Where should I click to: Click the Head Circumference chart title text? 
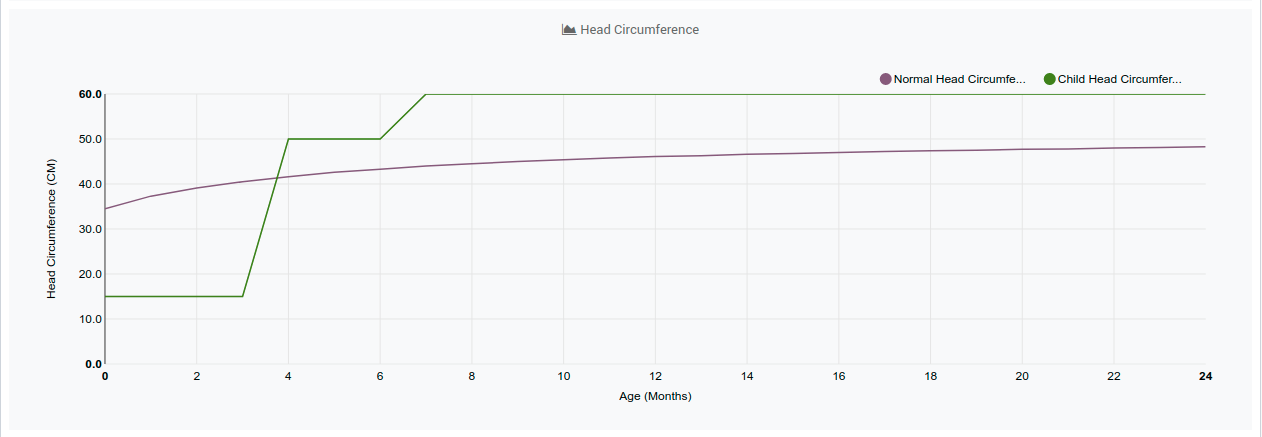[639, 30]
